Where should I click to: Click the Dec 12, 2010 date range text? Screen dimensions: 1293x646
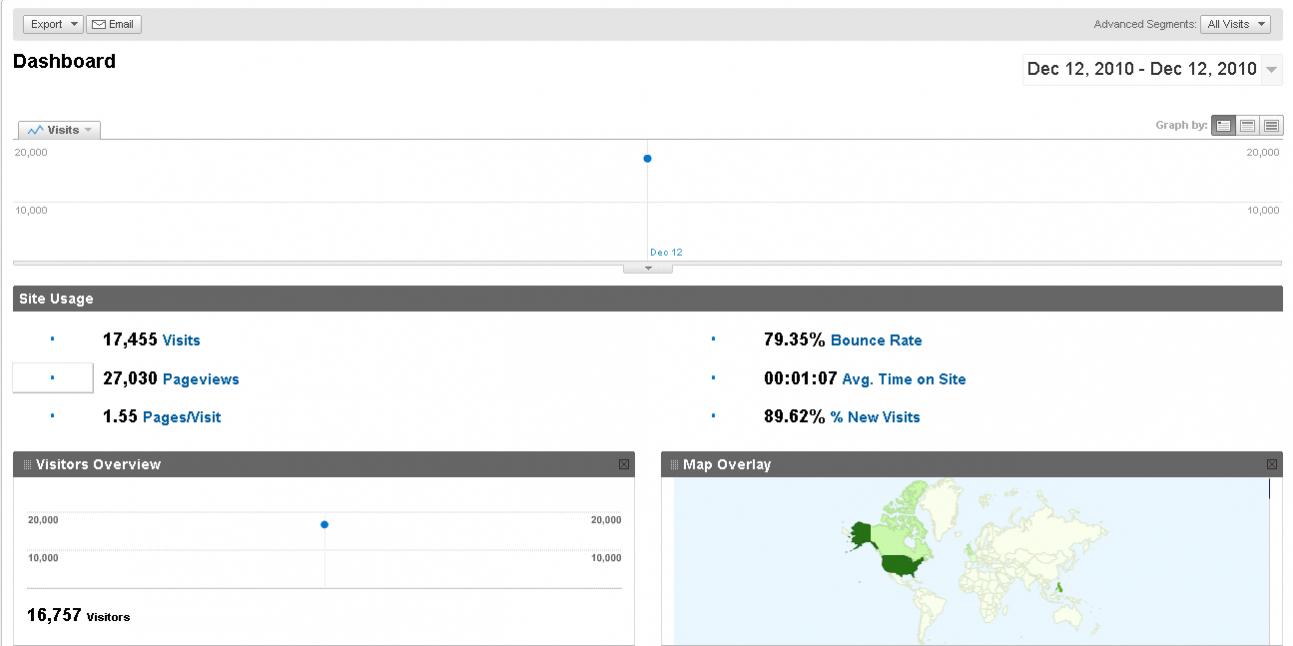(1141, 69)
